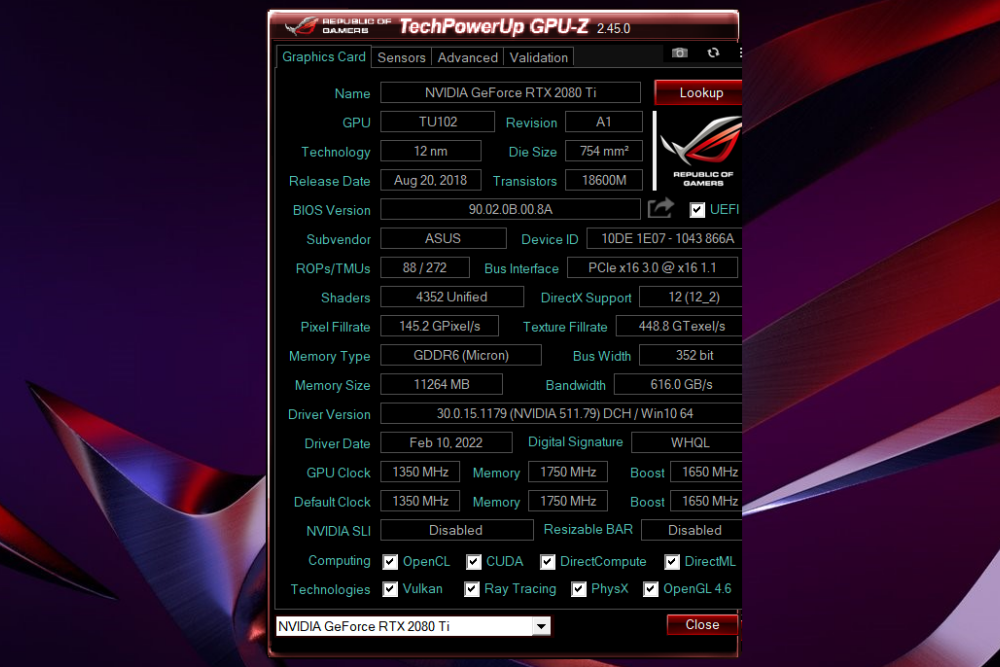The height and width of the screenshot is (667, 1000).
Task: Click the Lookup button
Action: (698, 92)
